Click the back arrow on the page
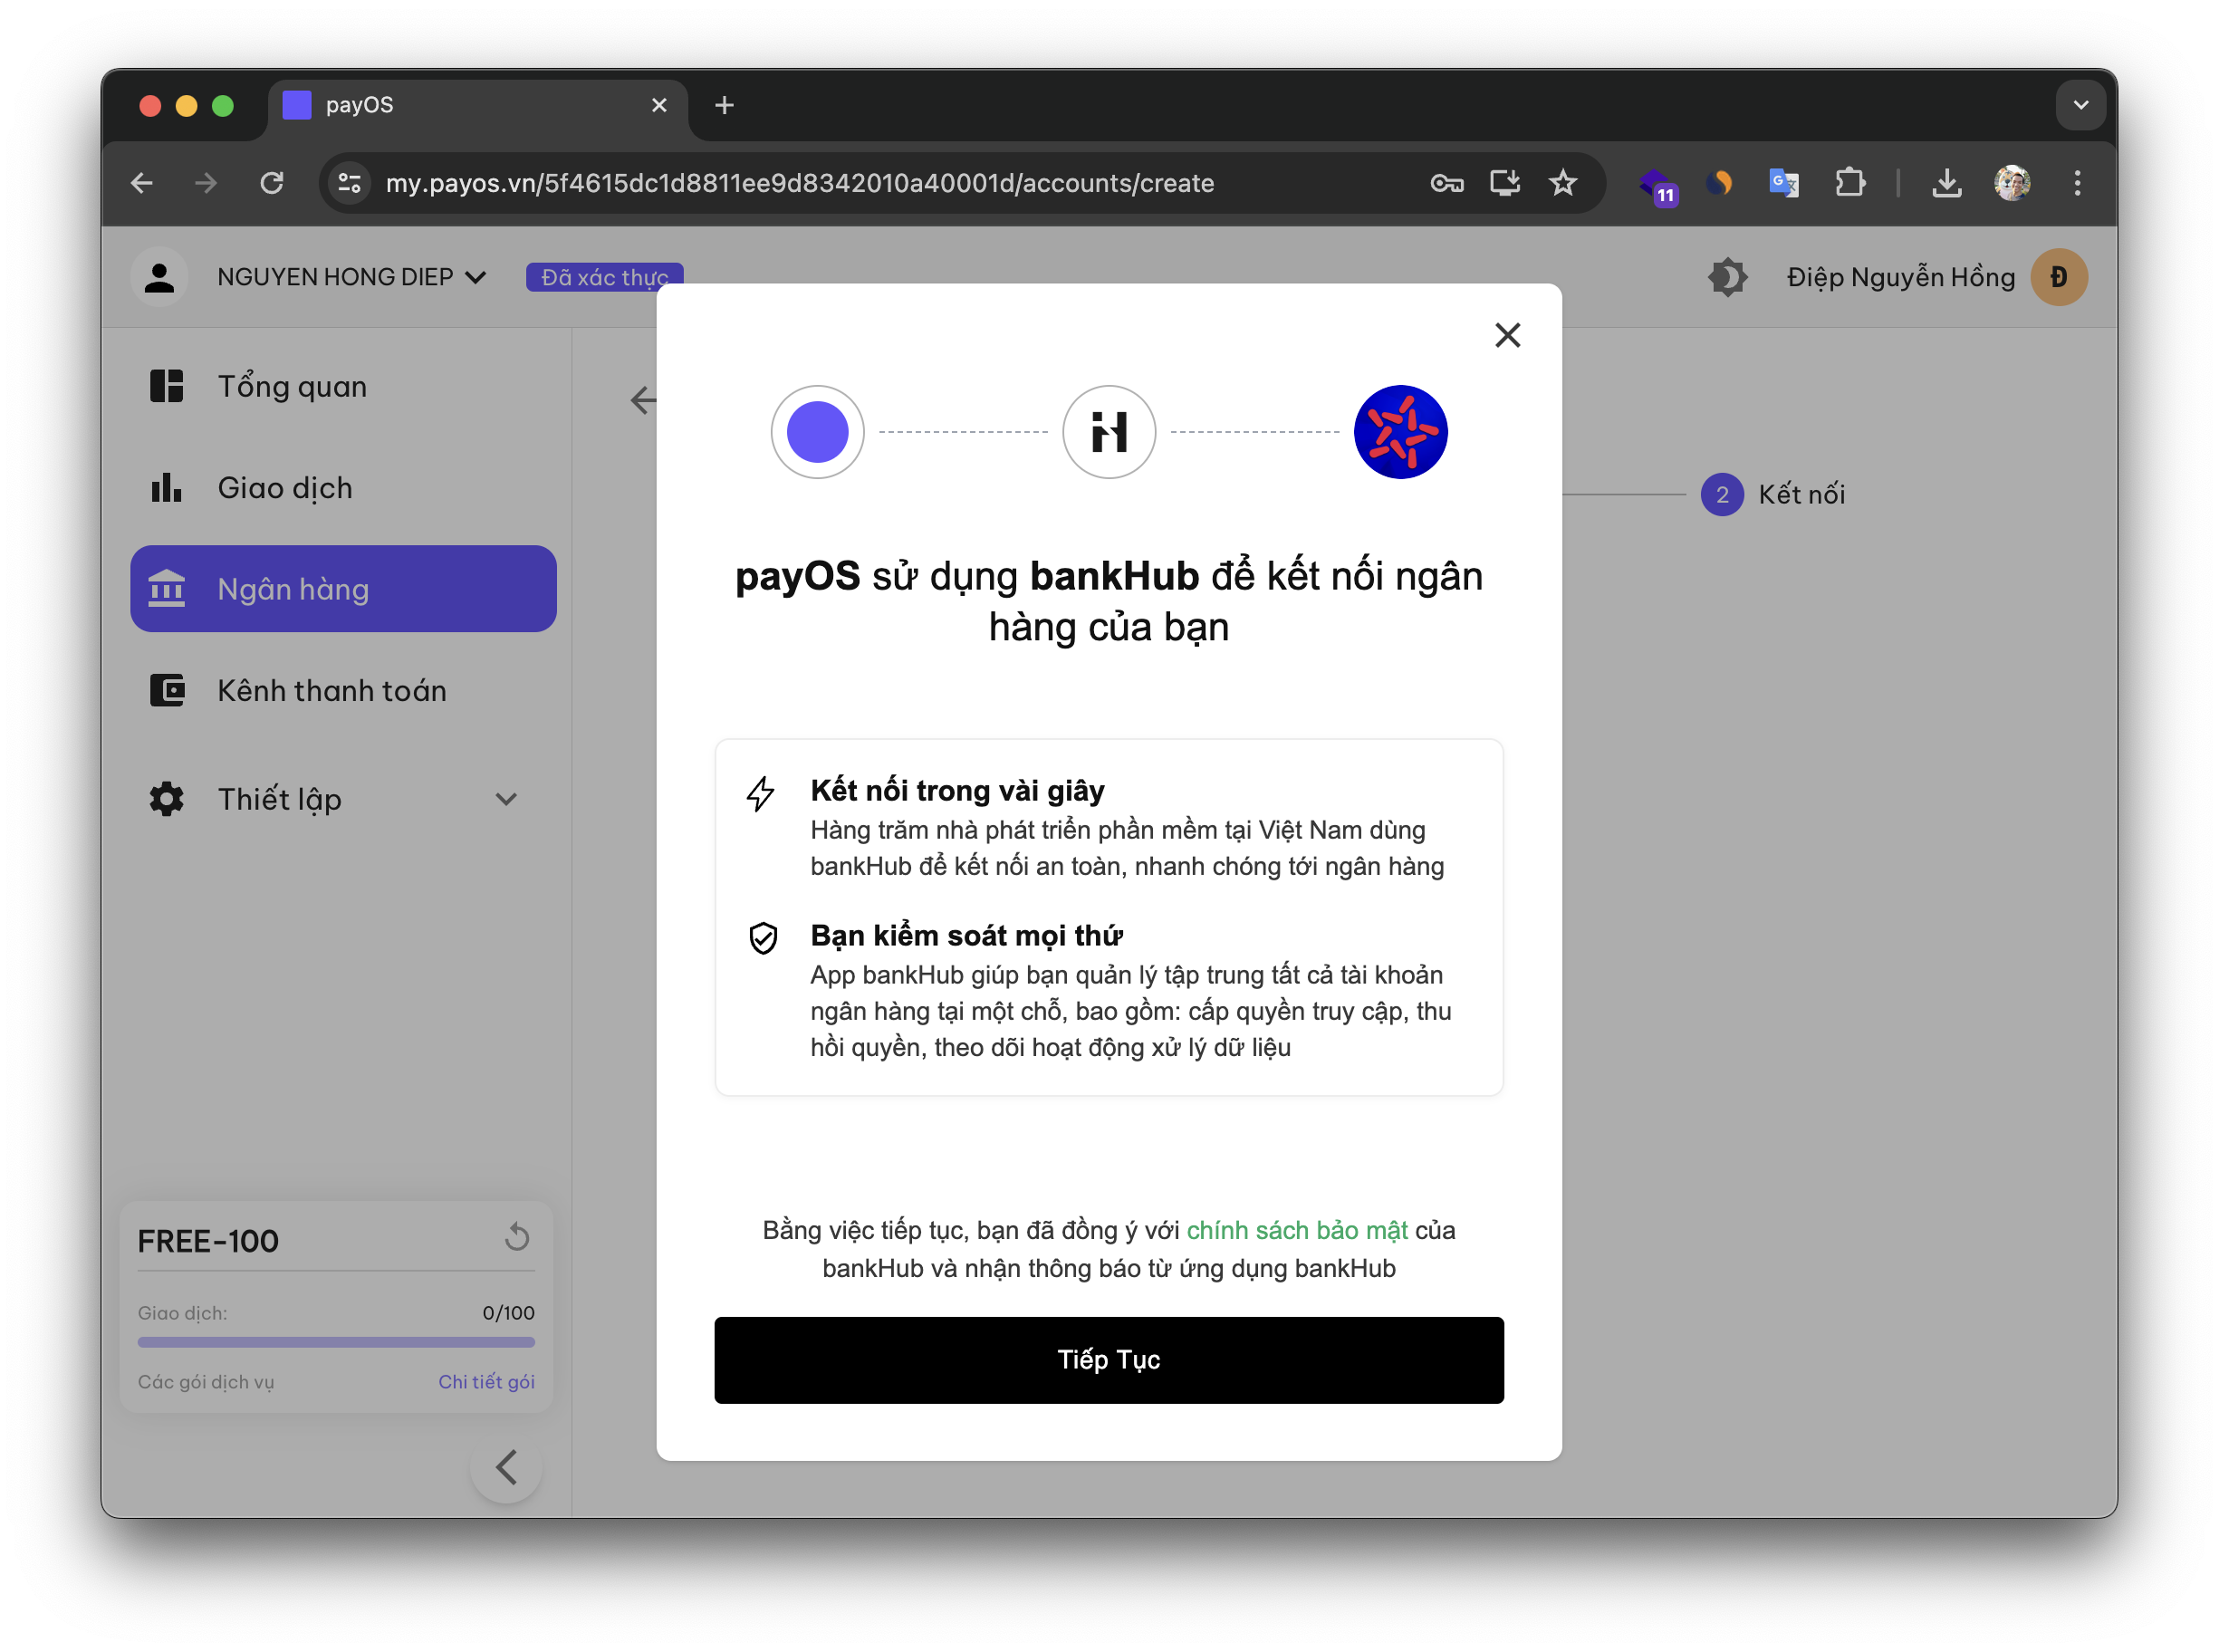This screenshot has width=2219, height=1652. coord(644,401)
